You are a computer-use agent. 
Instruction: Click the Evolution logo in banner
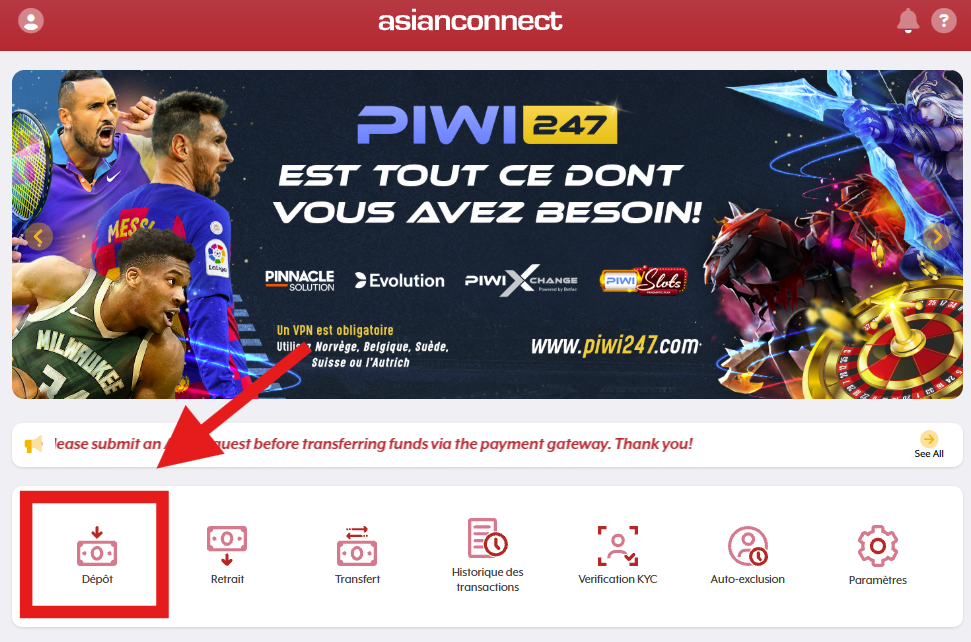pos(399,280)
